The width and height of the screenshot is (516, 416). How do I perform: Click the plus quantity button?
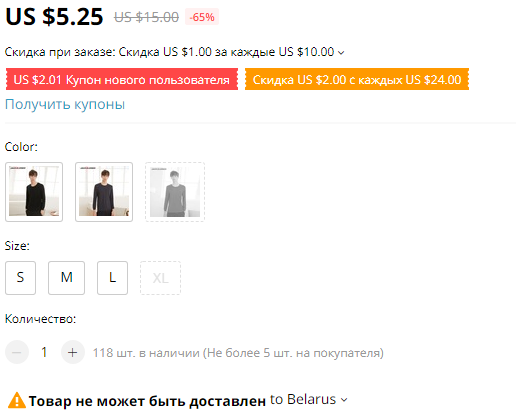tap(72, 352)
